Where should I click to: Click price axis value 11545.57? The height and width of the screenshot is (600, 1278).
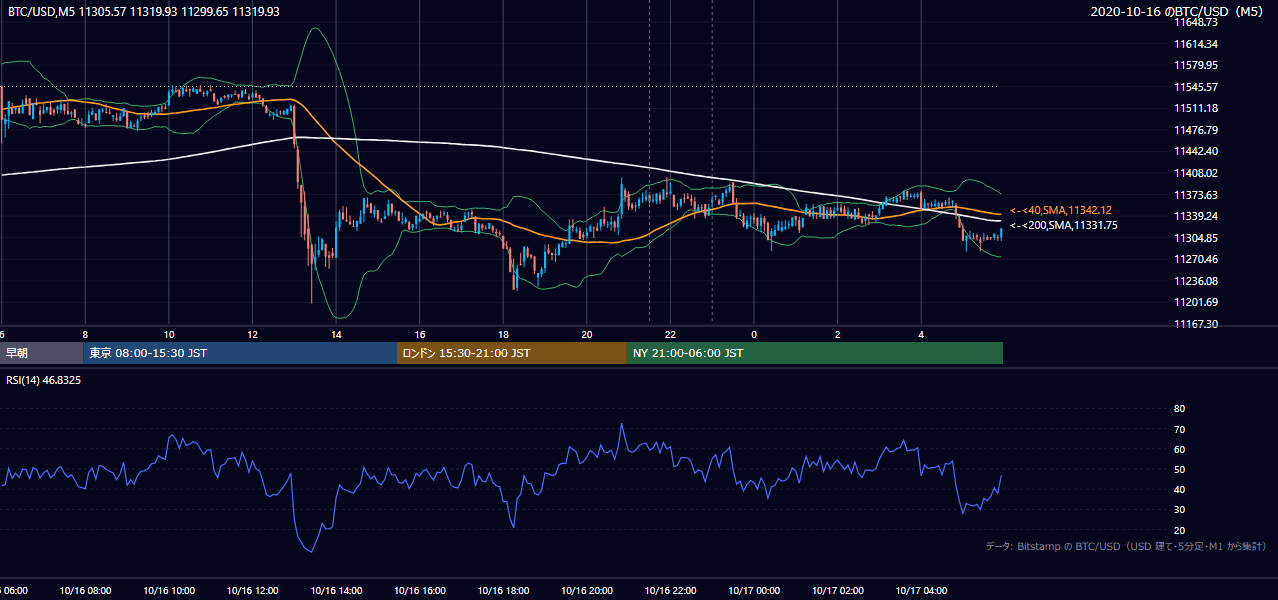click(1195, 87)
